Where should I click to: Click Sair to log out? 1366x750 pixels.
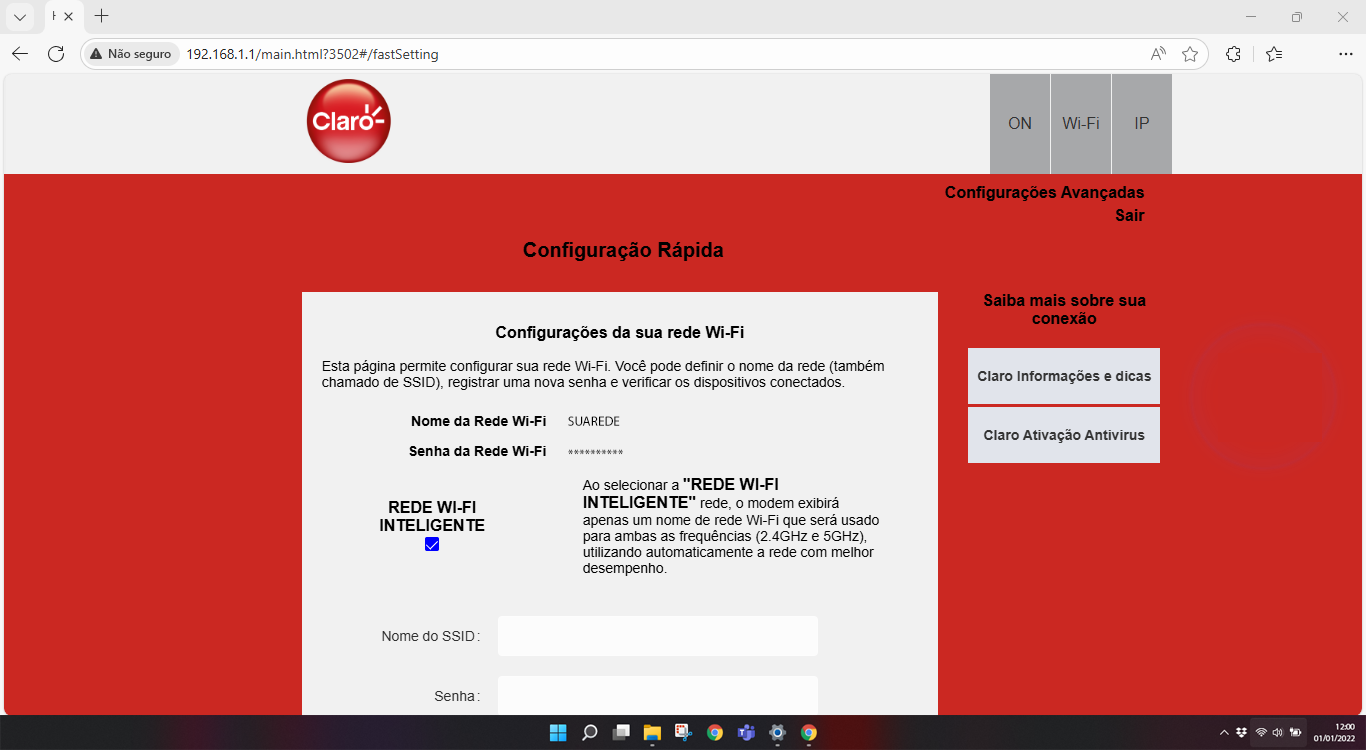click(1129, 215)
